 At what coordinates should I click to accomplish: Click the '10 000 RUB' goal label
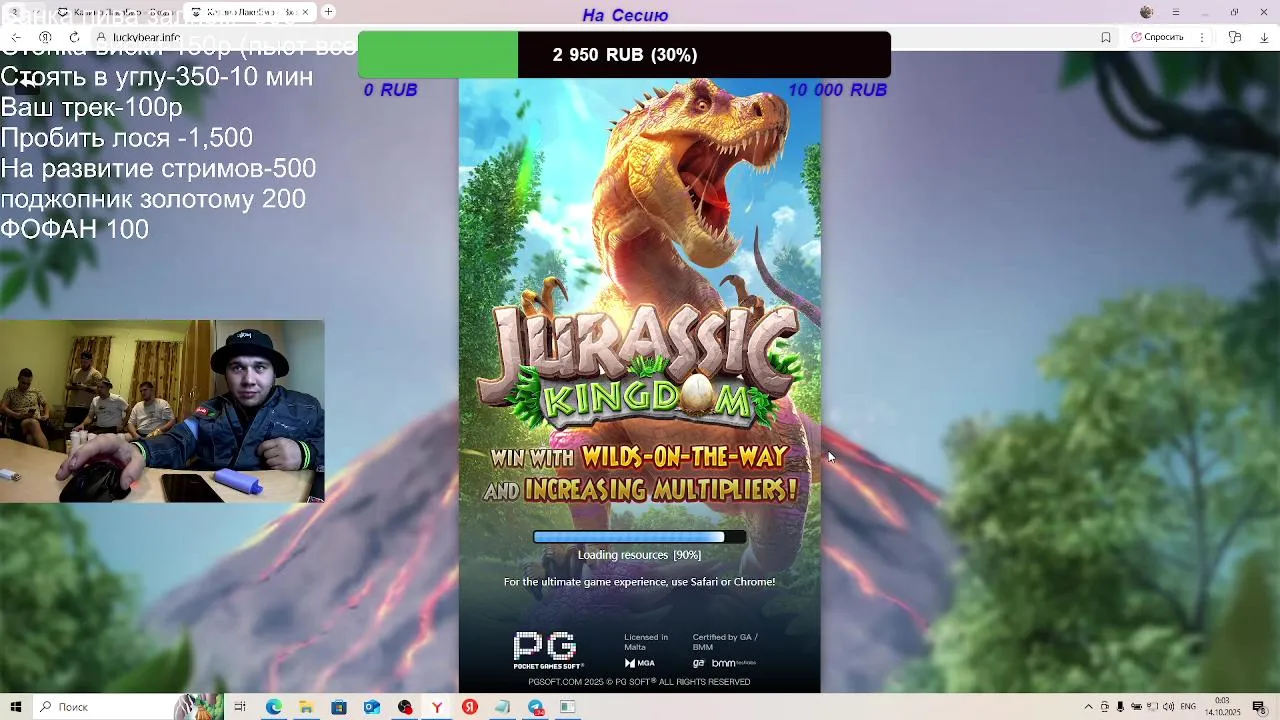(x=837, y=90)
